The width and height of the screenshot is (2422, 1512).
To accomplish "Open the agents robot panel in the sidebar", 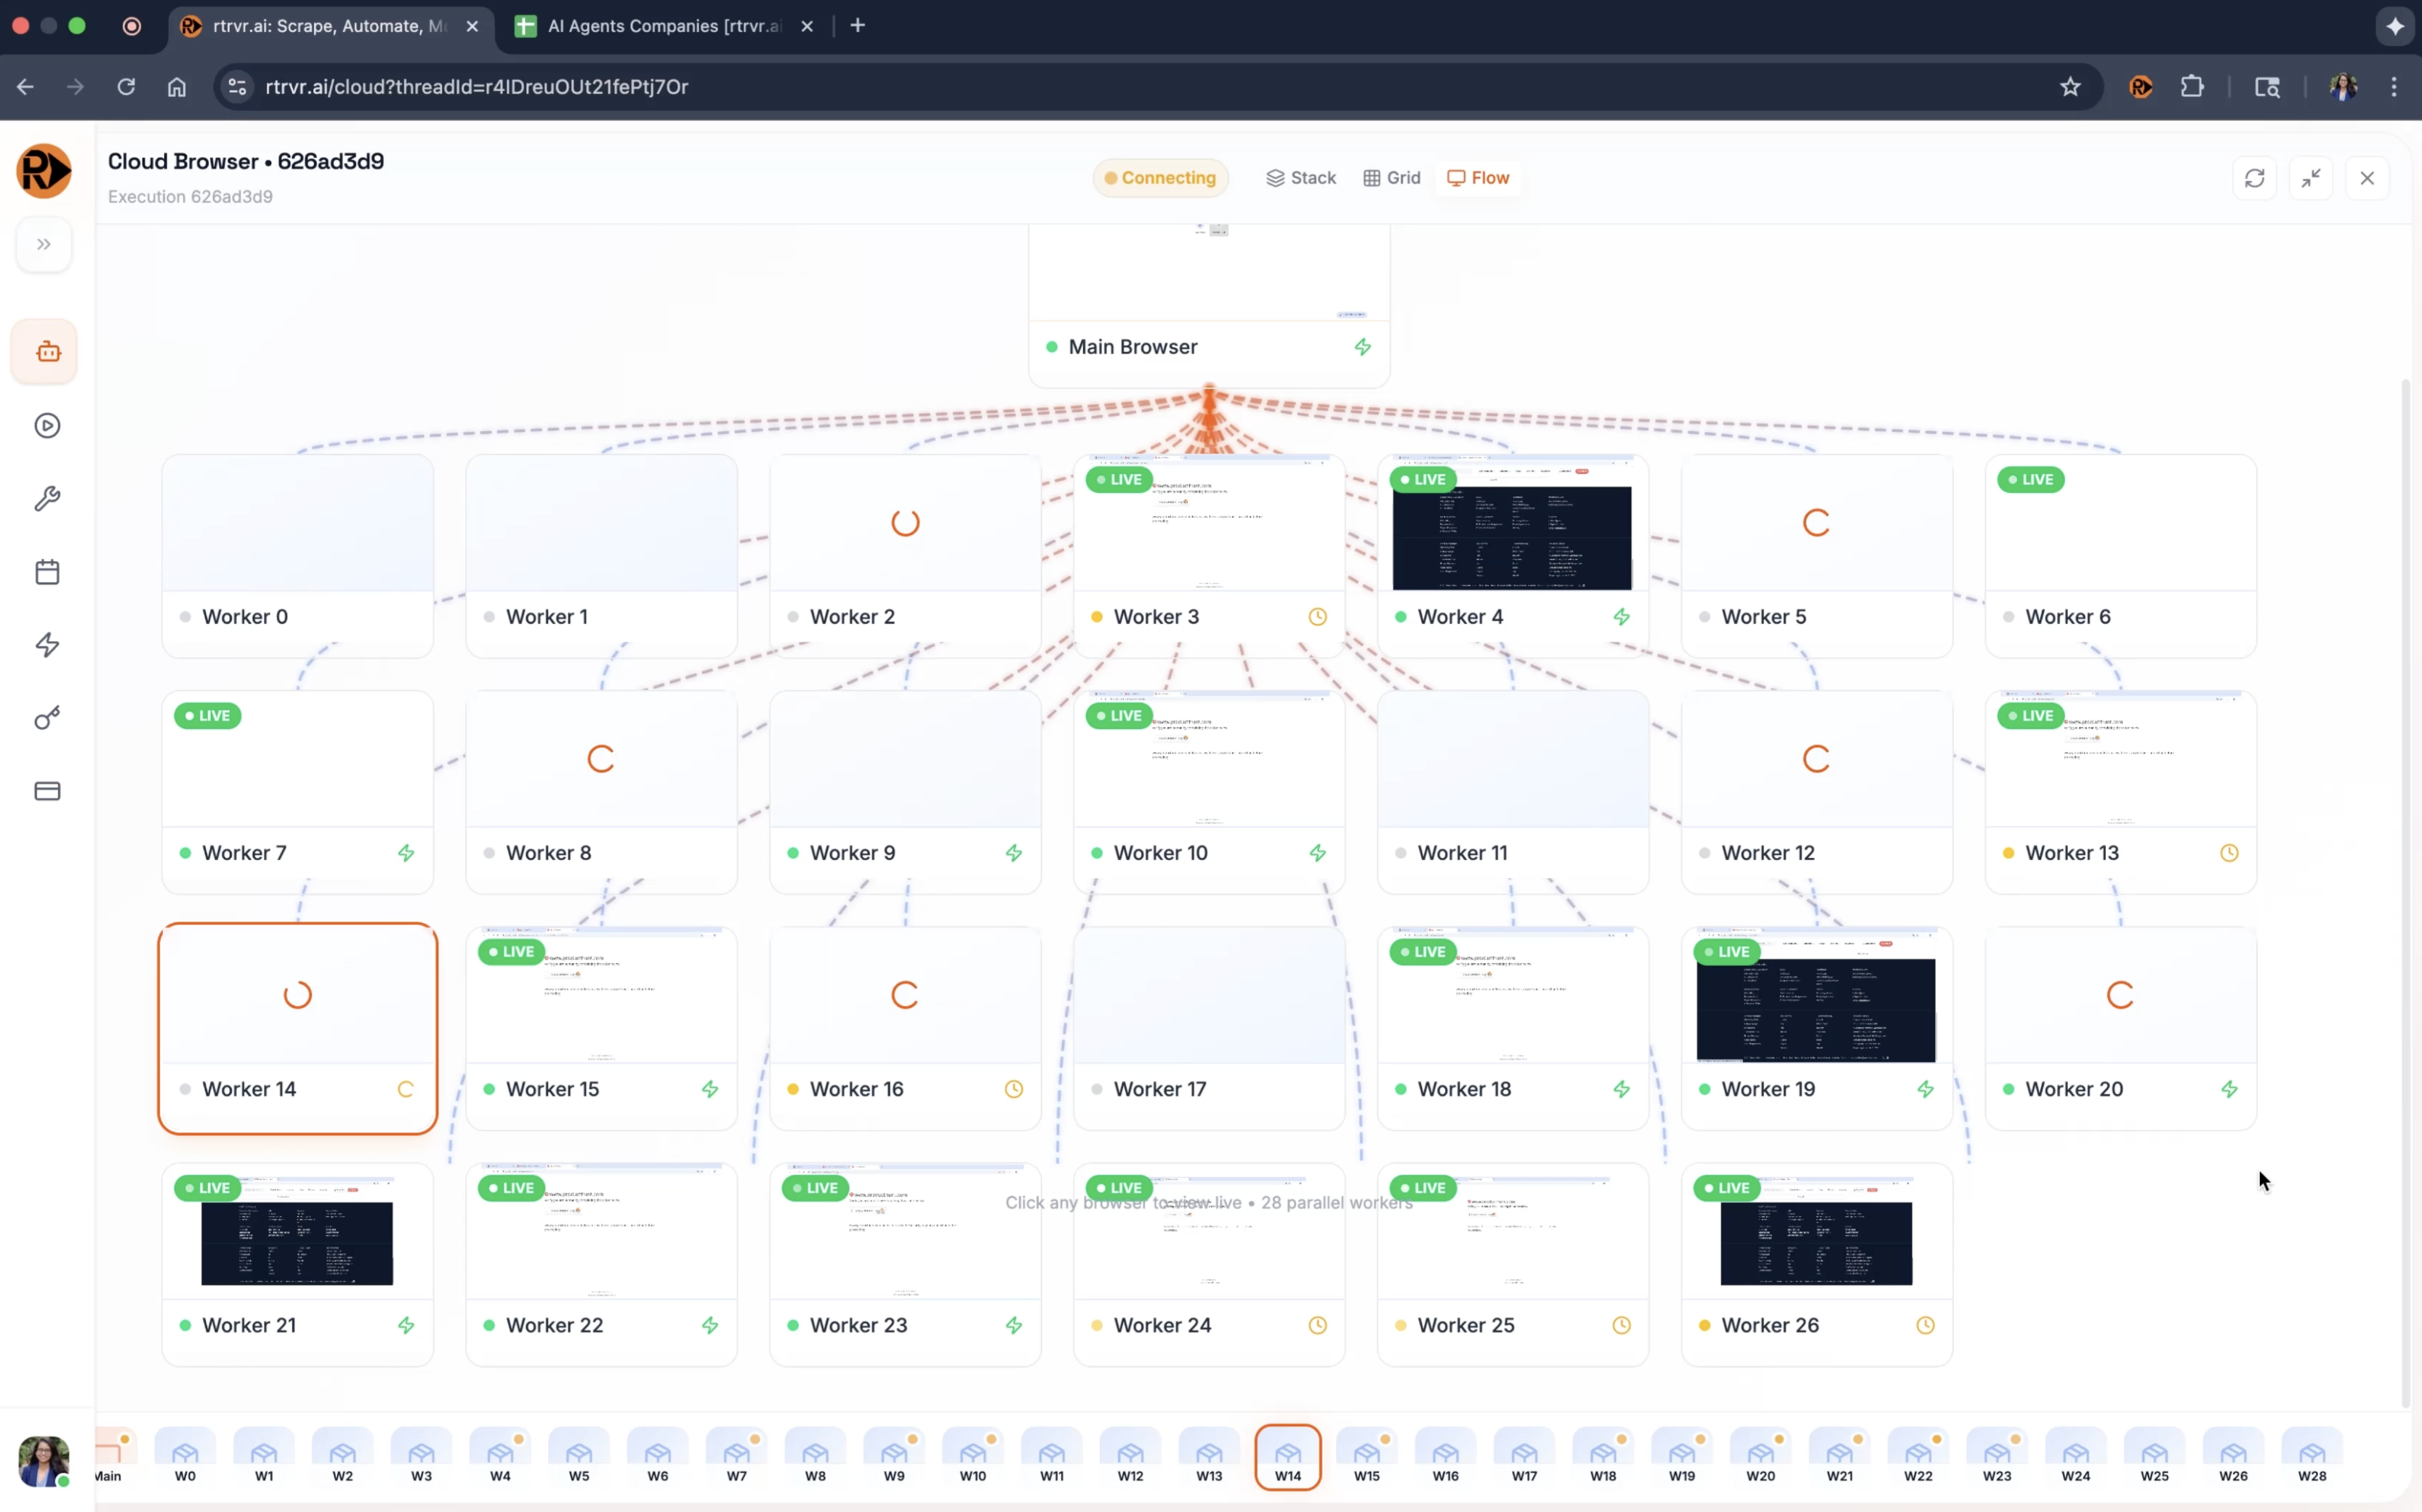I will tap(45, 351).
